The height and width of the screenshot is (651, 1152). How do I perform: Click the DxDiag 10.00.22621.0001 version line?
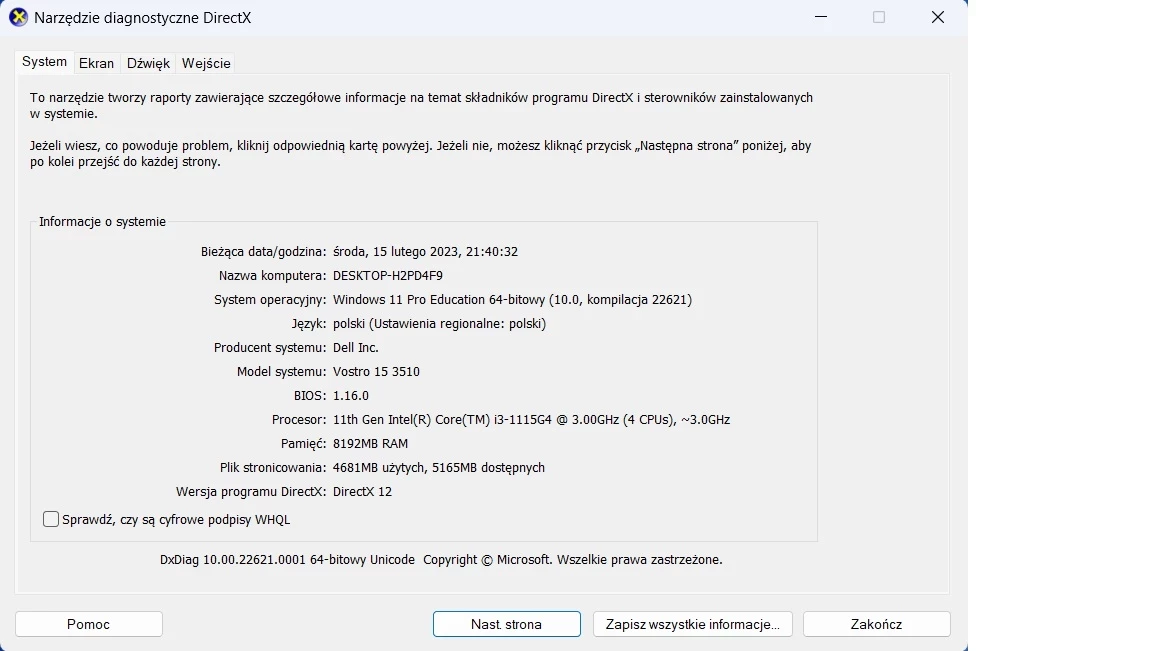pyautogui.click(x=441, y=560)
